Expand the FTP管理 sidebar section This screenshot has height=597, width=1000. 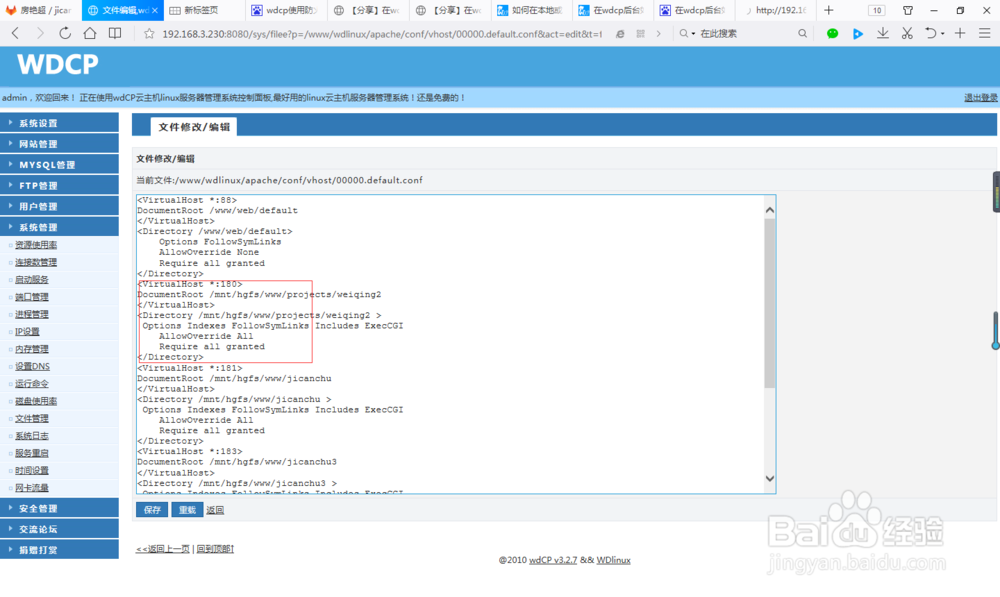pos(59,185)
